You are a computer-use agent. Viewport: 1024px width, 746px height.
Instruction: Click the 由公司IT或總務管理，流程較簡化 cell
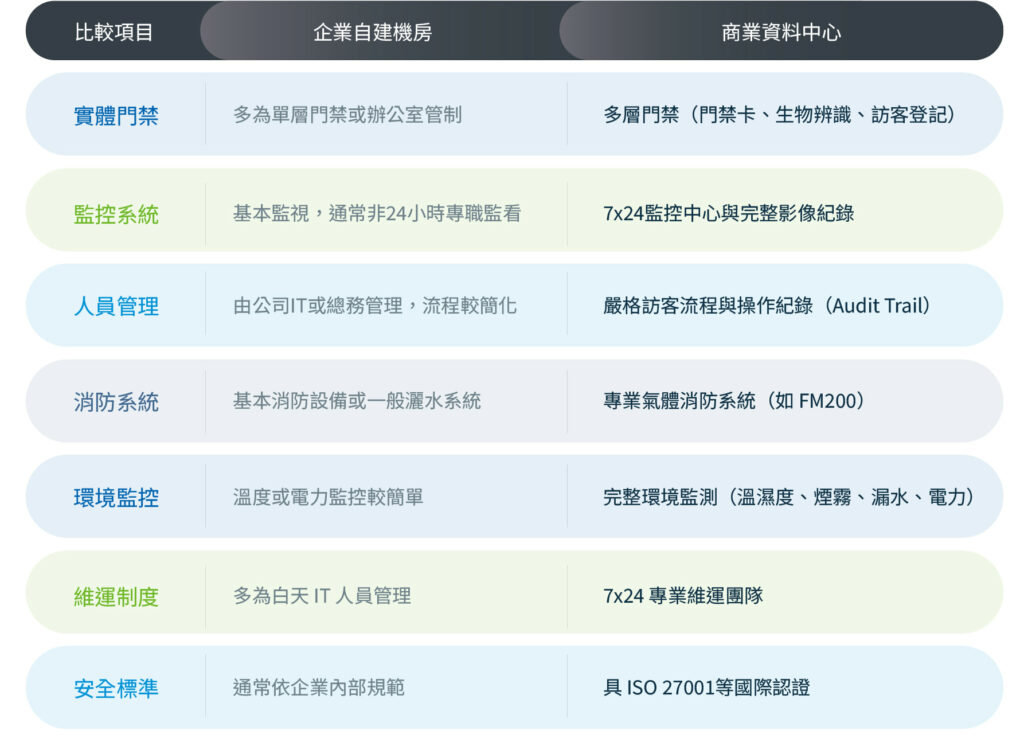click(375, 305)
